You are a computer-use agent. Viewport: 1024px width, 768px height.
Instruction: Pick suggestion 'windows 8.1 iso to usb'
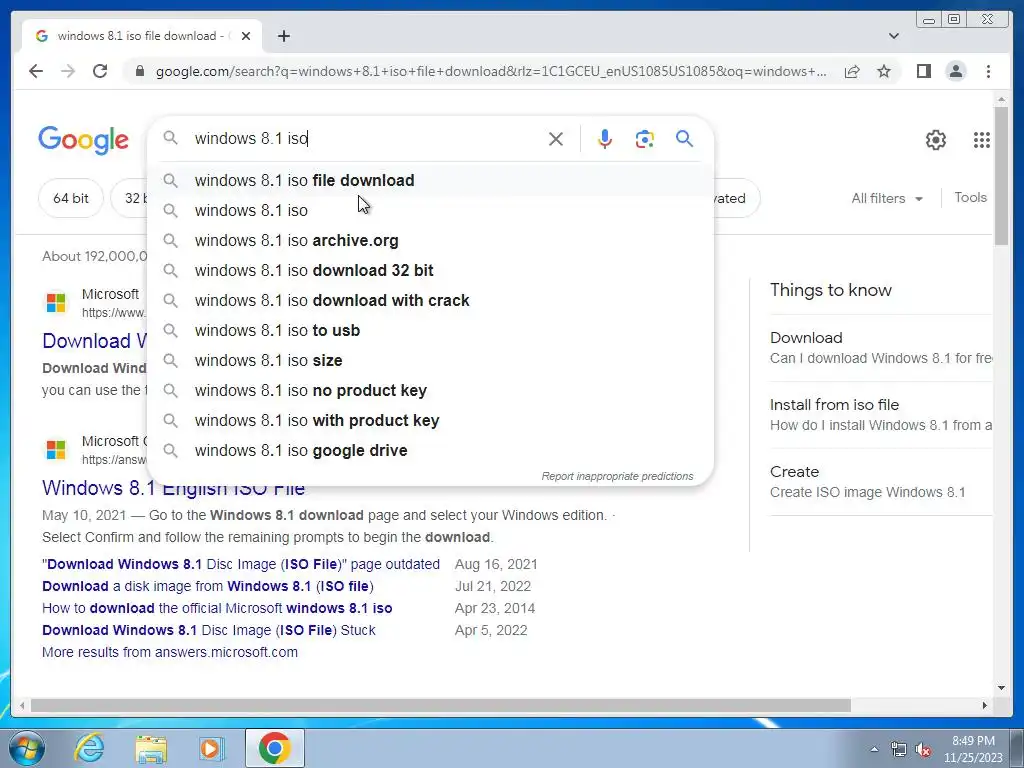(x=431, y=330)
